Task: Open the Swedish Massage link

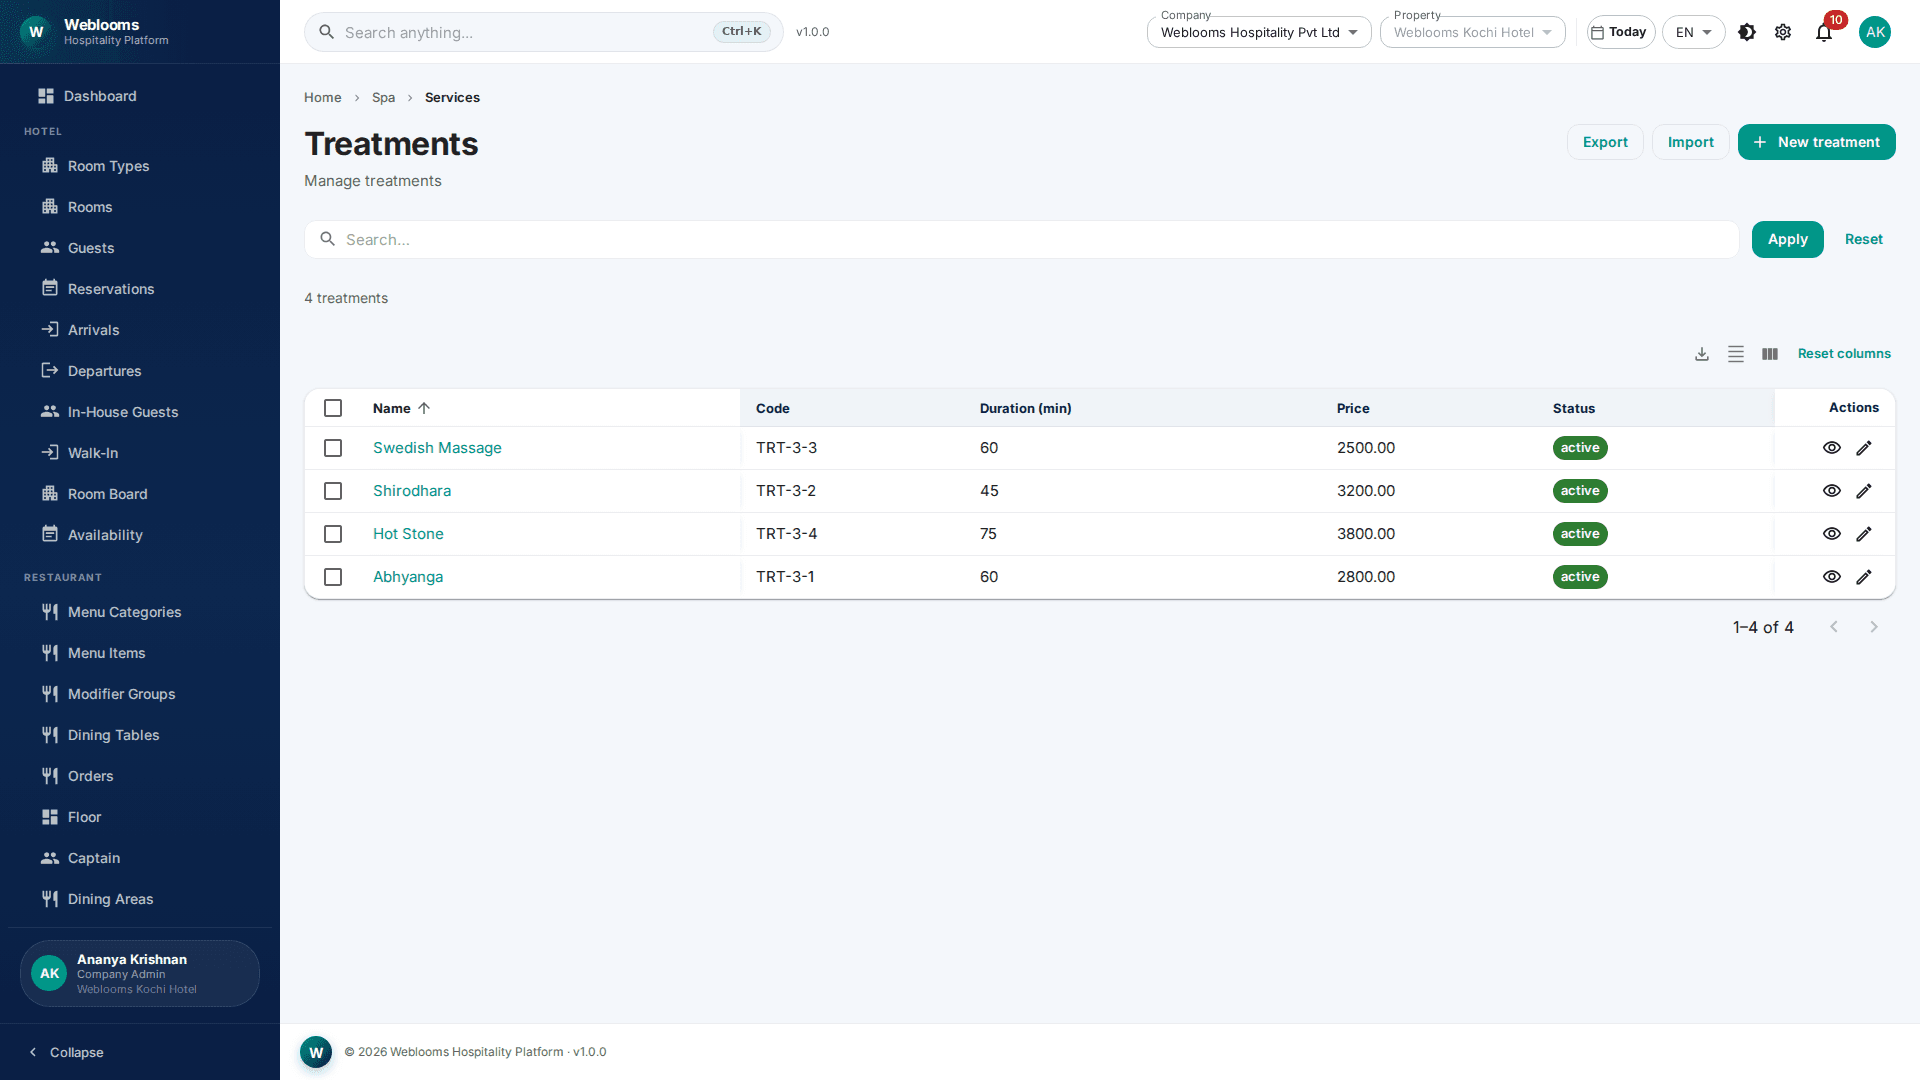Action: (437, 448)
